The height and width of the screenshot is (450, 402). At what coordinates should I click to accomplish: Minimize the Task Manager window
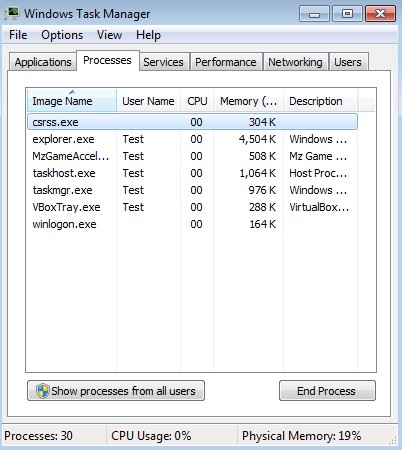(314, 14)
